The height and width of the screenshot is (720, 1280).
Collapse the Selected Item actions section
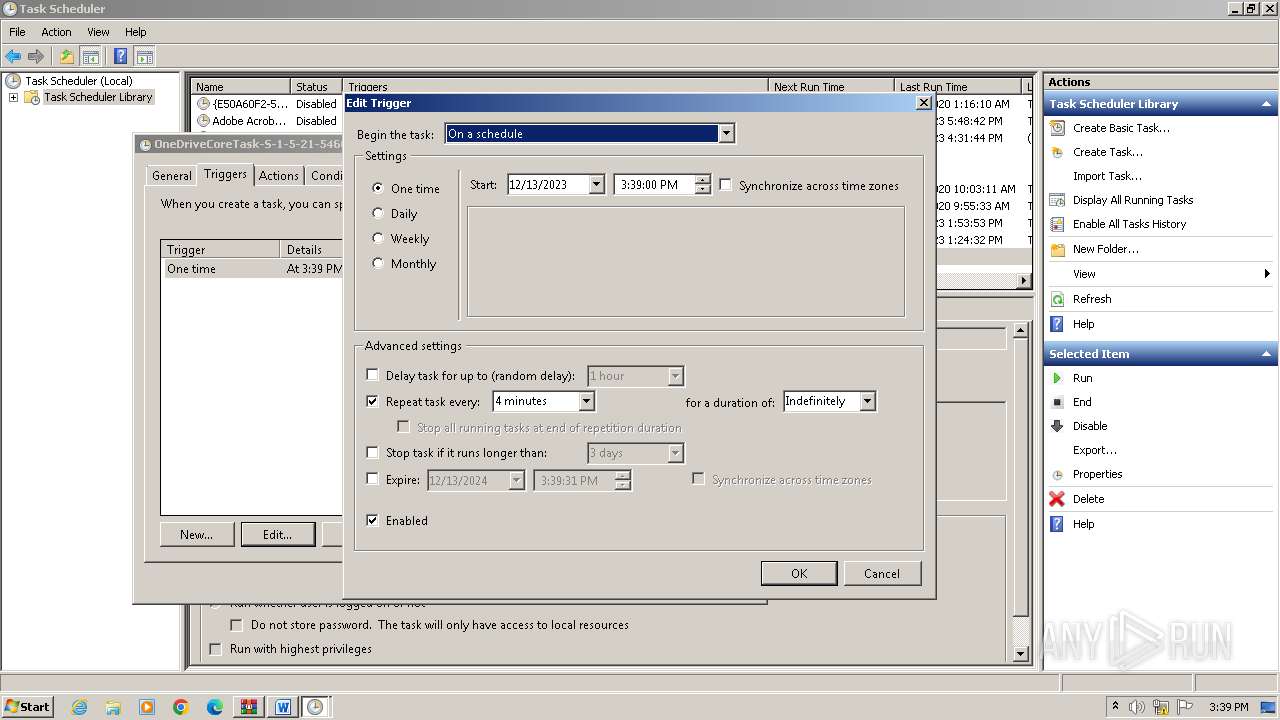(1267, 354)
